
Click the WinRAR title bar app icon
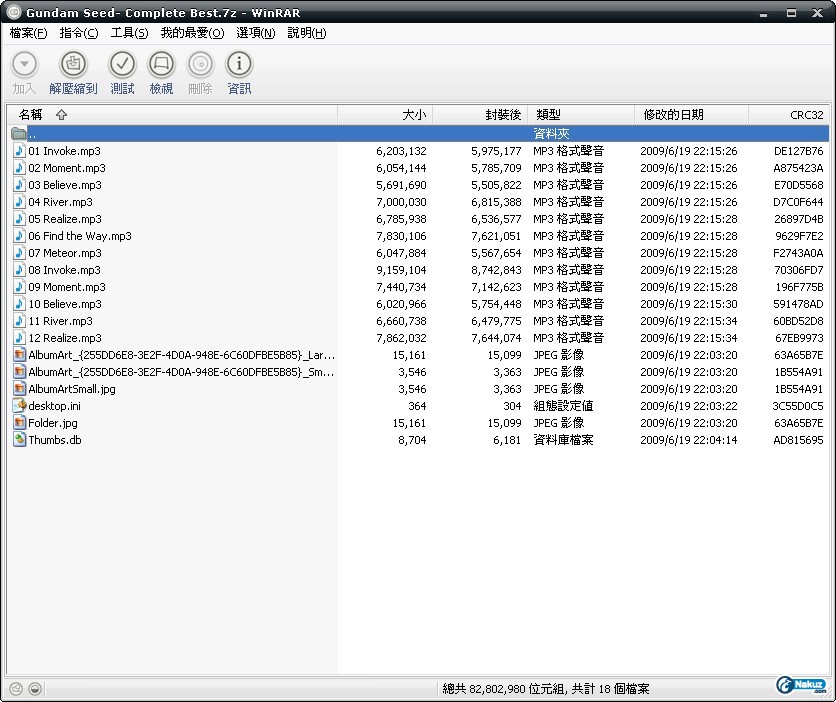click(x=13, y=12)
